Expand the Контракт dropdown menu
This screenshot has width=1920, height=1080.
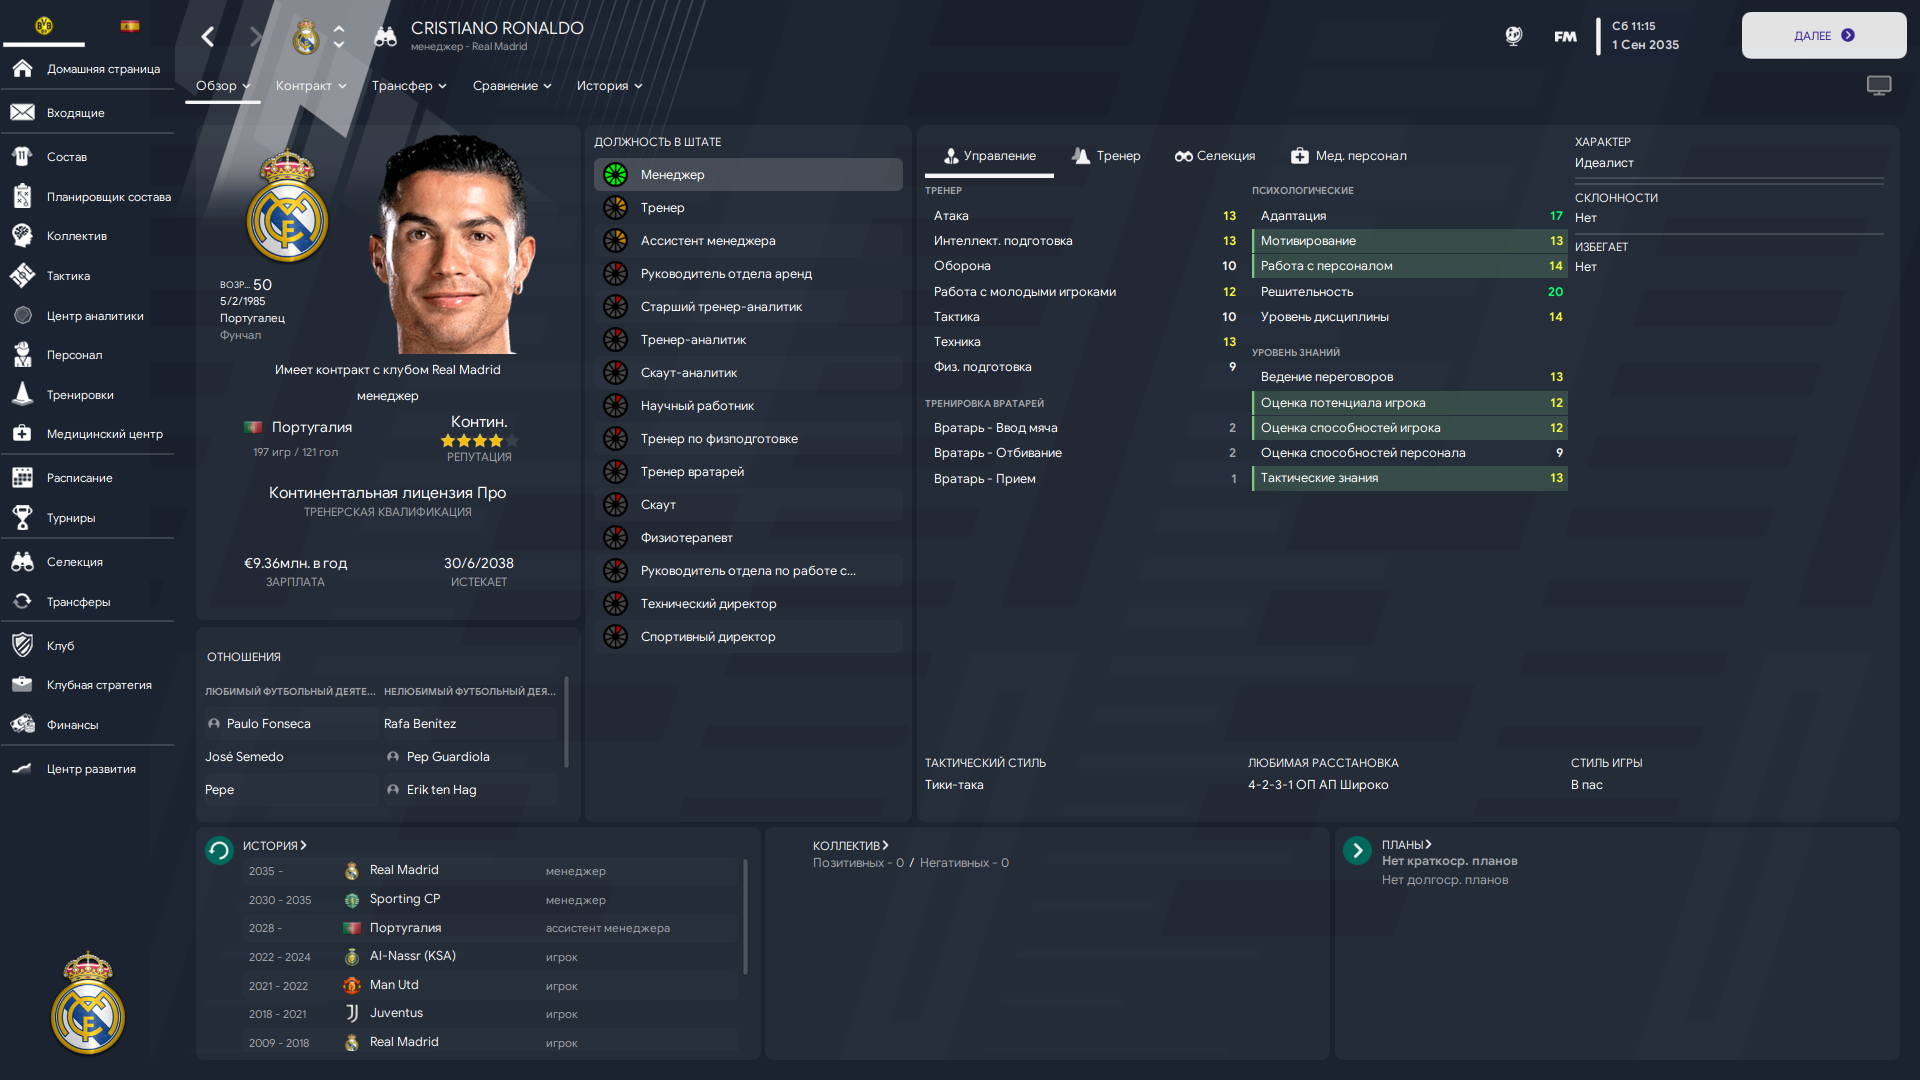(x=311, y=86)
